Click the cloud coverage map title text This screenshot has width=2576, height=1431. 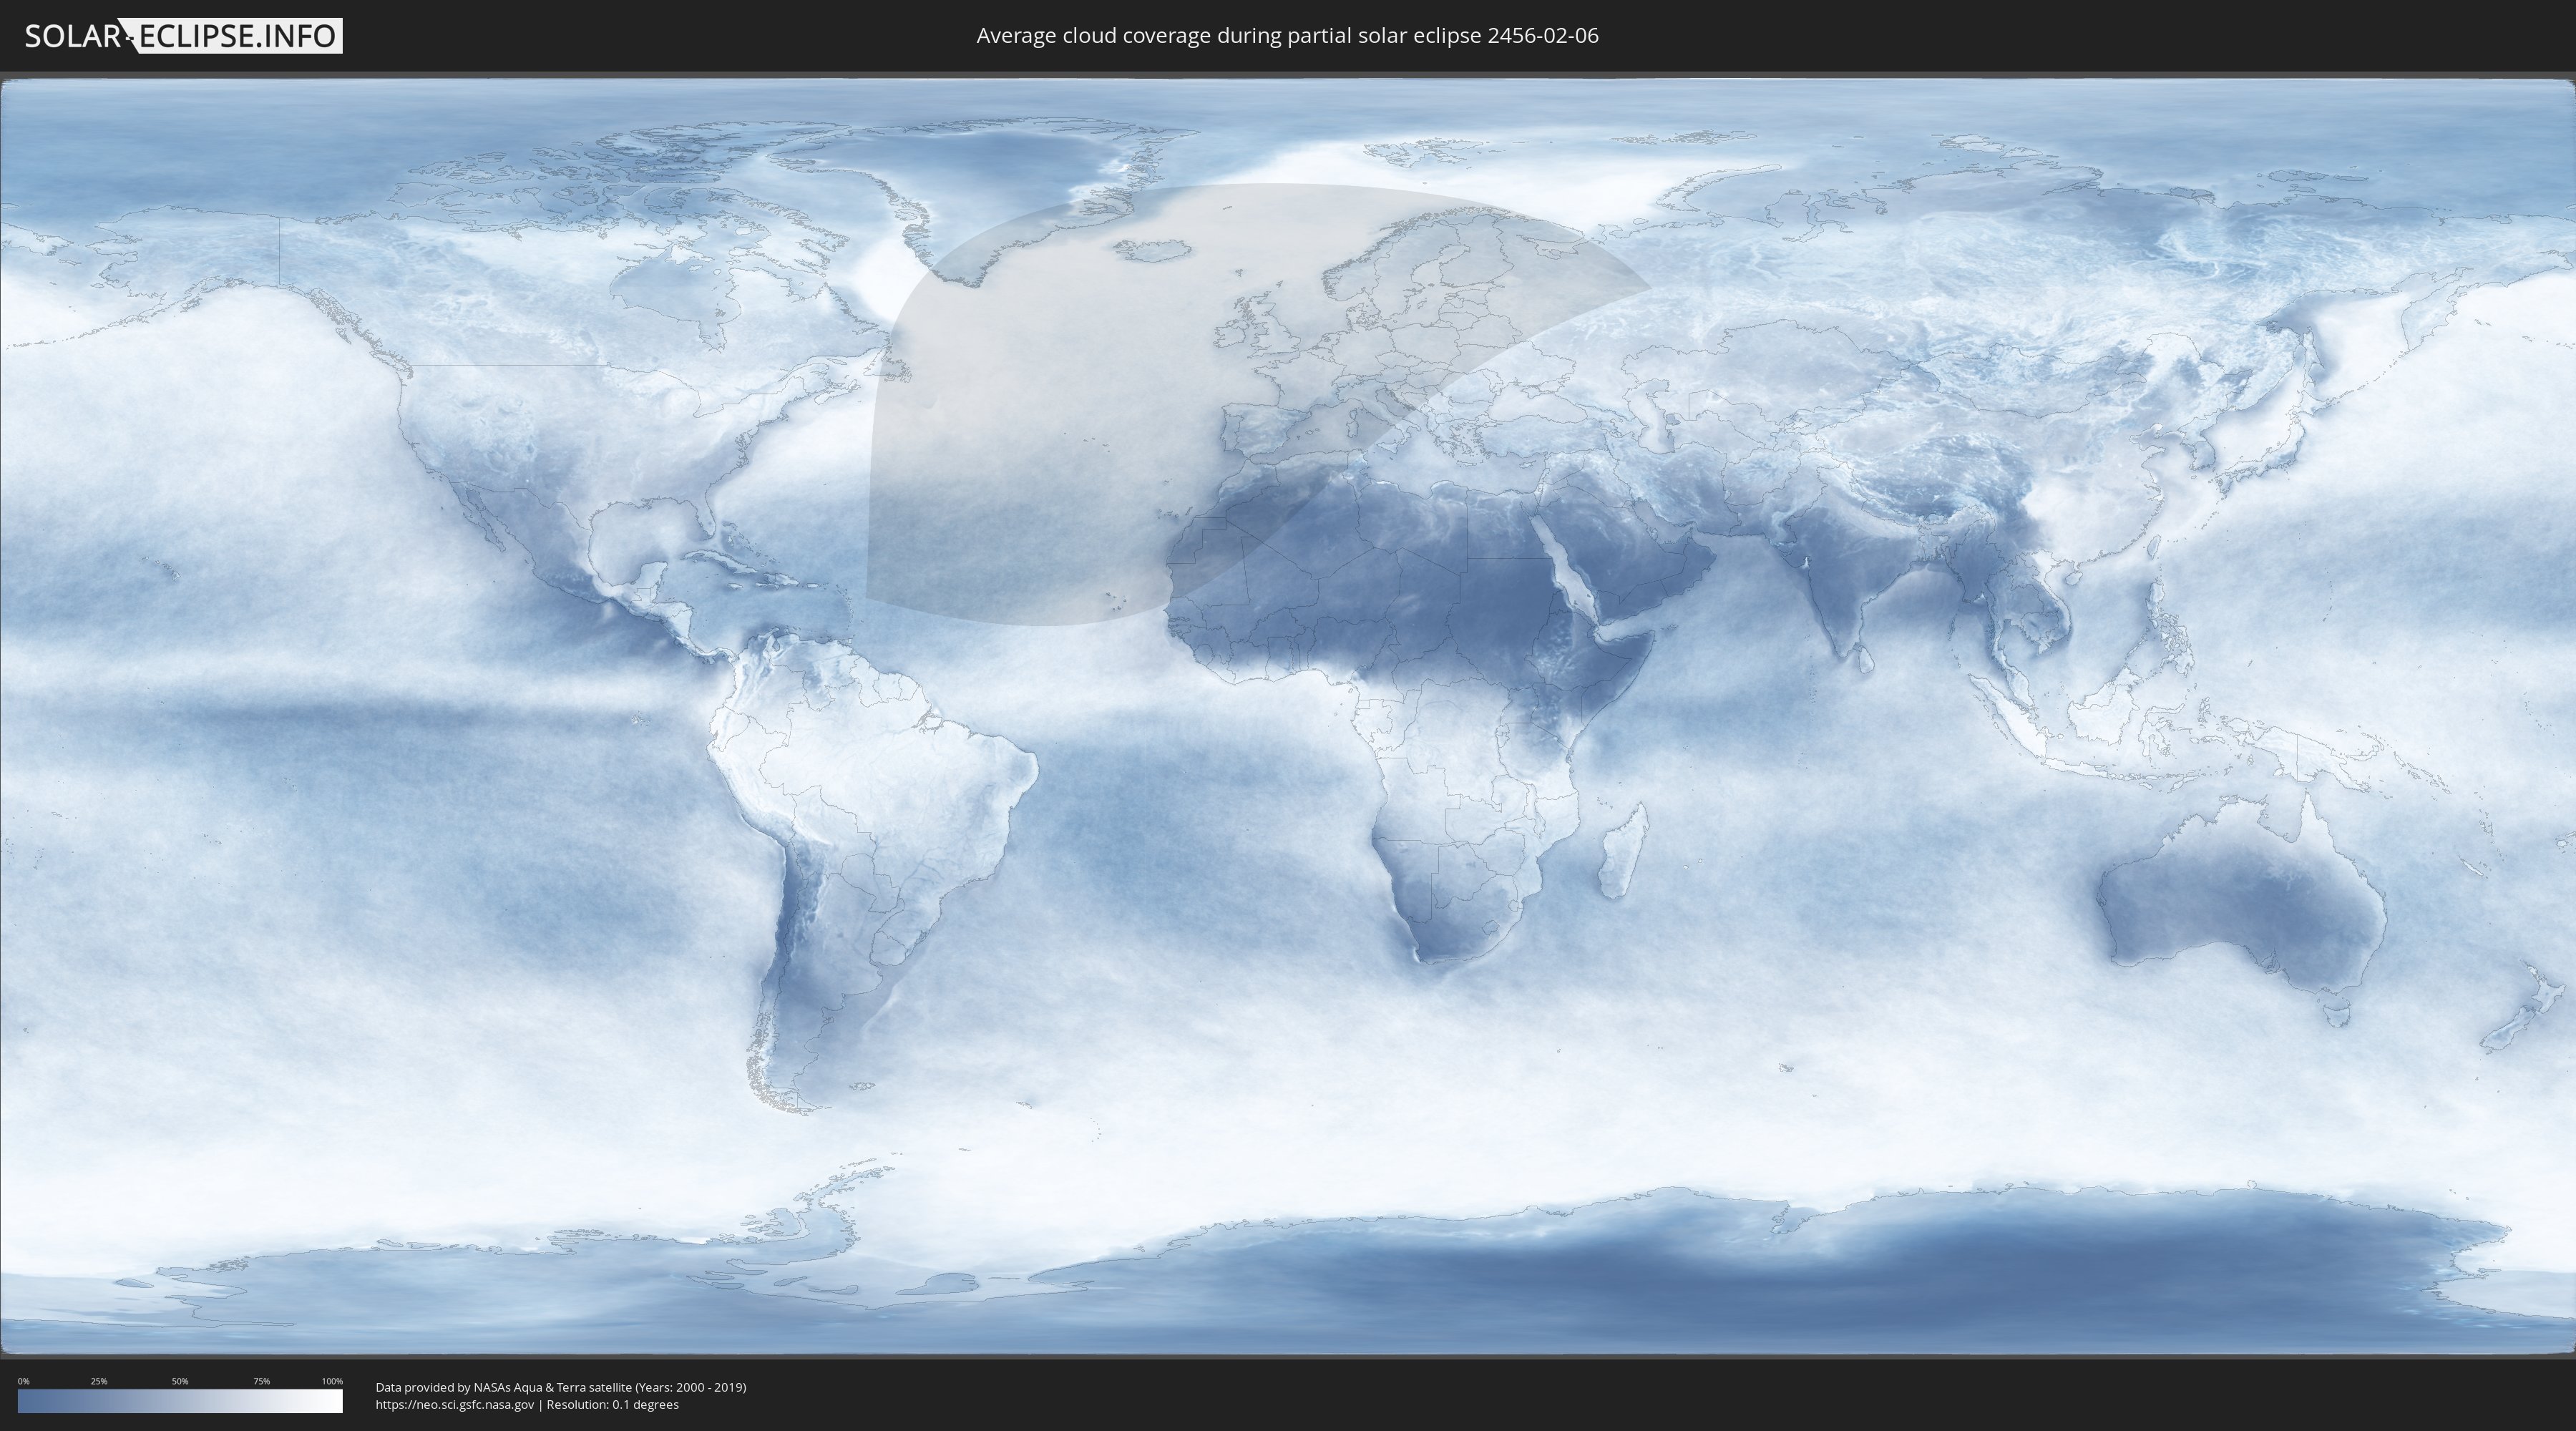pos(1287,36)
